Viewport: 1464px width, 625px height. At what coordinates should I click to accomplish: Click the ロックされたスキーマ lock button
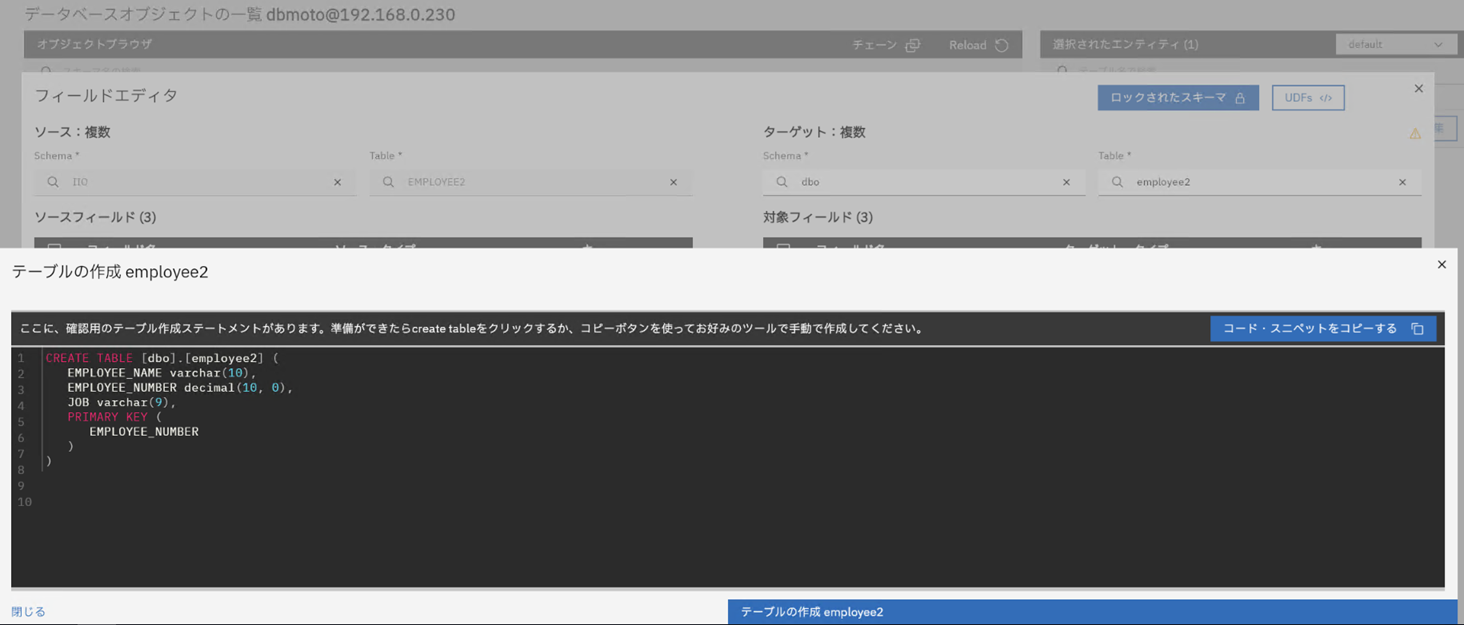(1177, 98)
